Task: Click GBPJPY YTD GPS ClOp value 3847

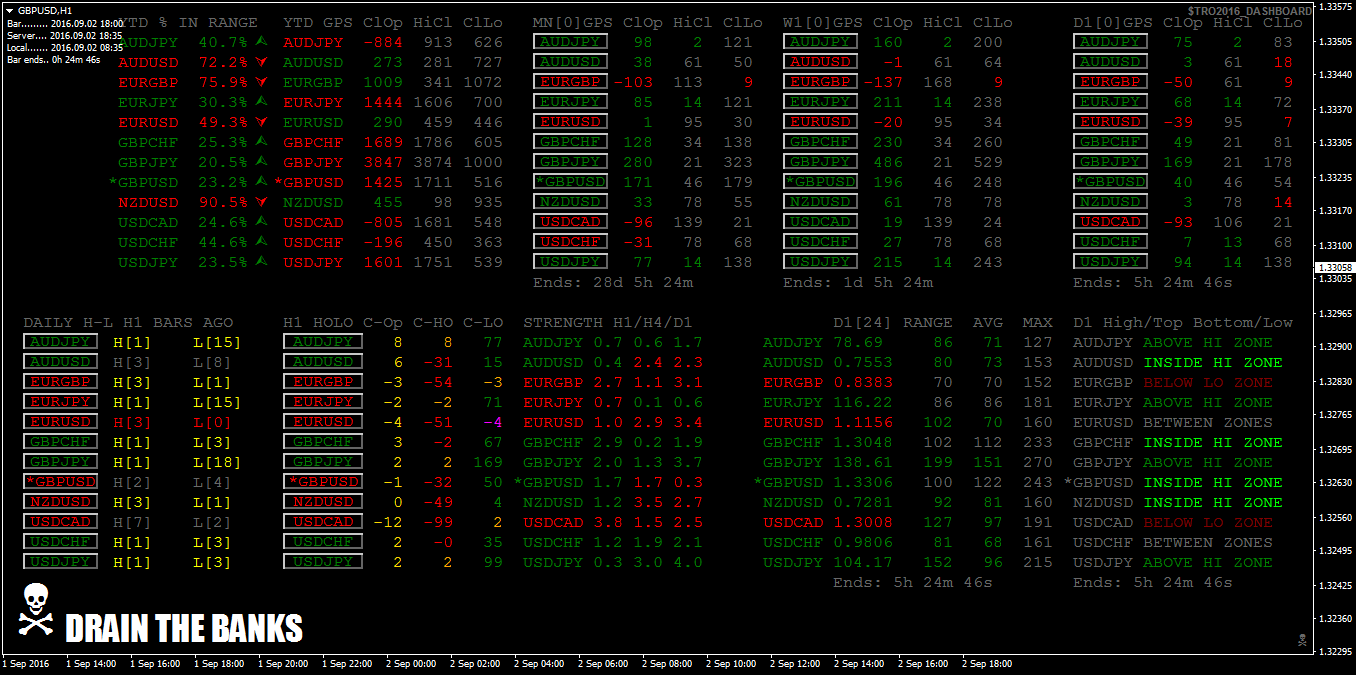Action: (x=383, y=162)
